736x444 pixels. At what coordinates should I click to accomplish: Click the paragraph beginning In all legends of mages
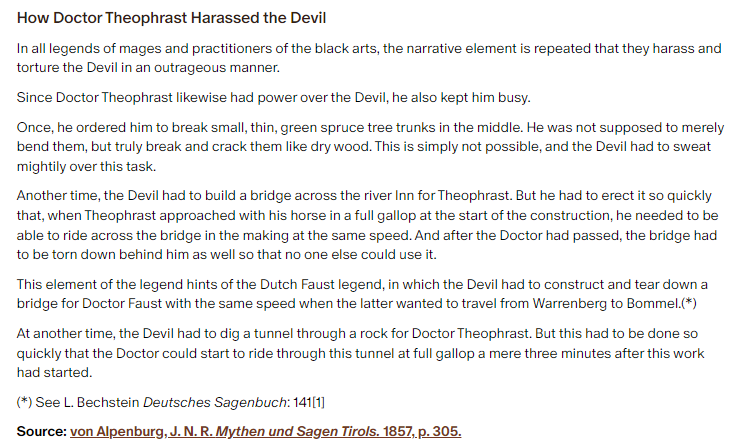click(369, 58)
